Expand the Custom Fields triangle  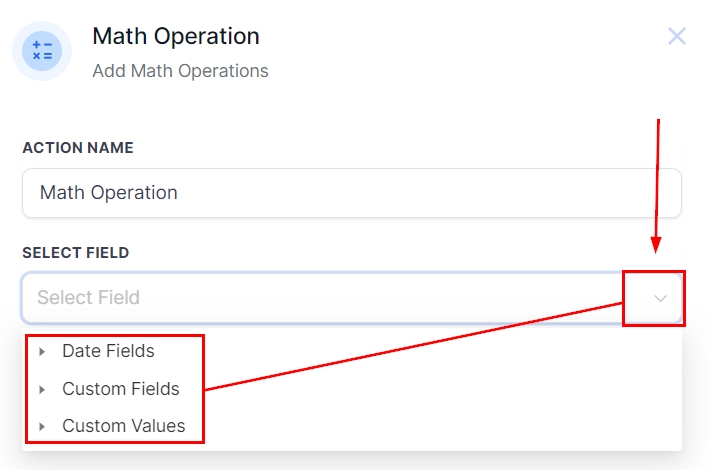point(42,389)
